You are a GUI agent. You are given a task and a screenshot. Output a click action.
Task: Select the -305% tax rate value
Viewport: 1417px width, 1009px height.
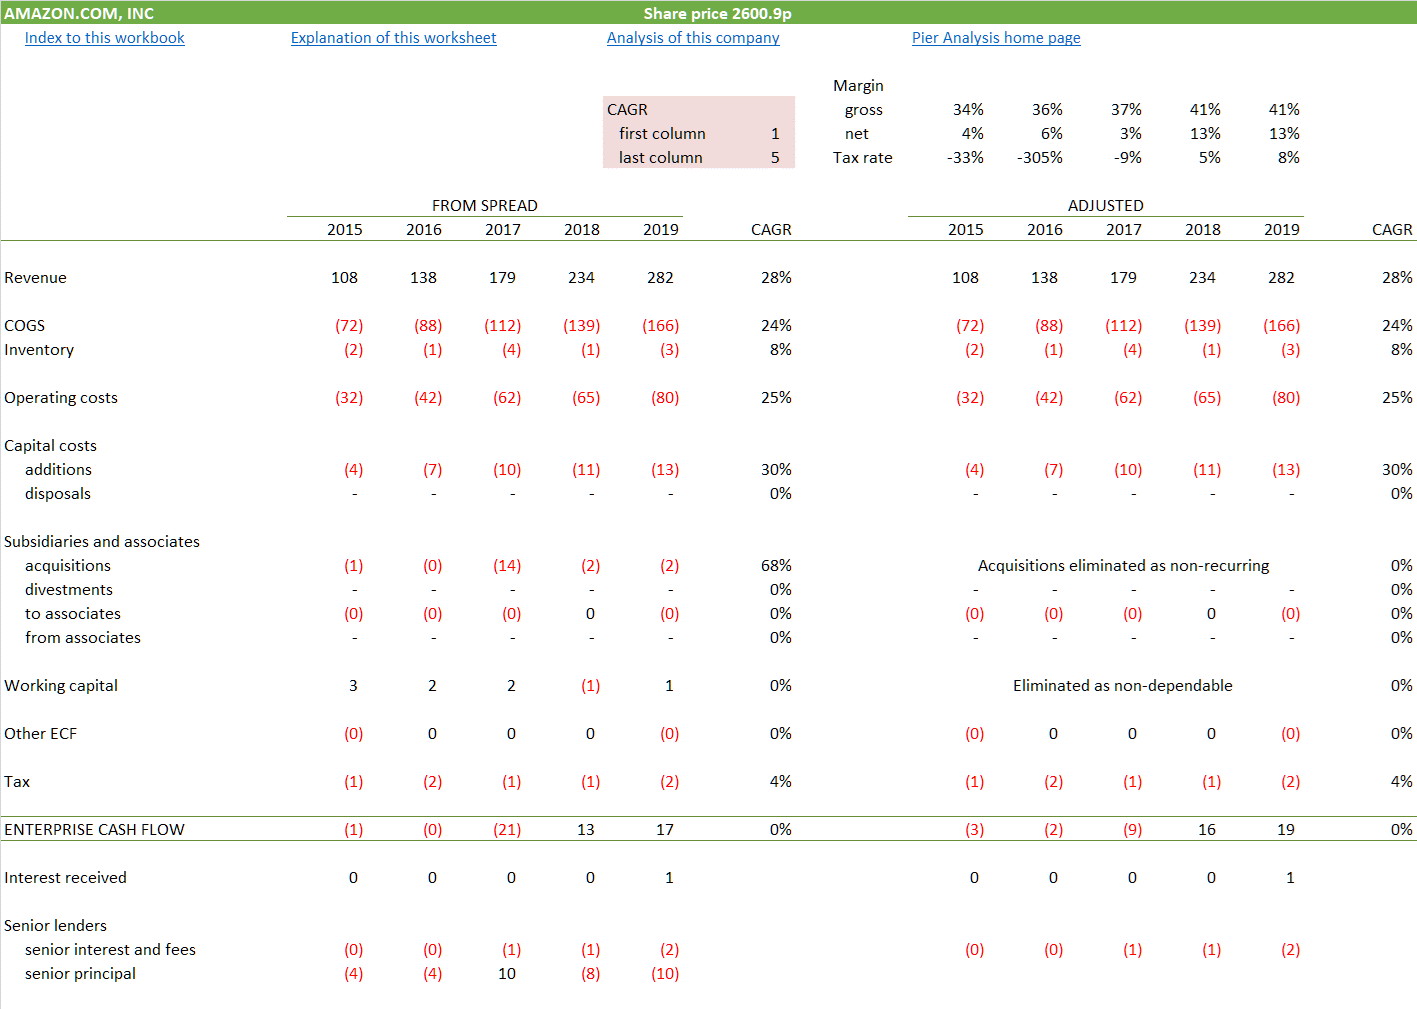pyautogui.click(x=1040, y=158)
